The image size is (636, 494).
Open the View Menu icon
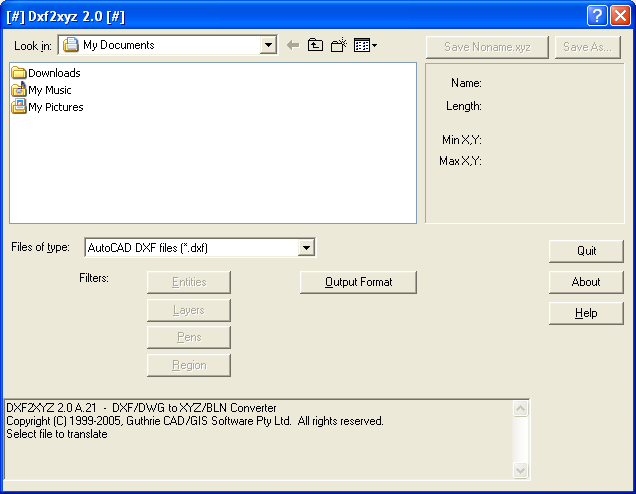click(x=365, y=45)
